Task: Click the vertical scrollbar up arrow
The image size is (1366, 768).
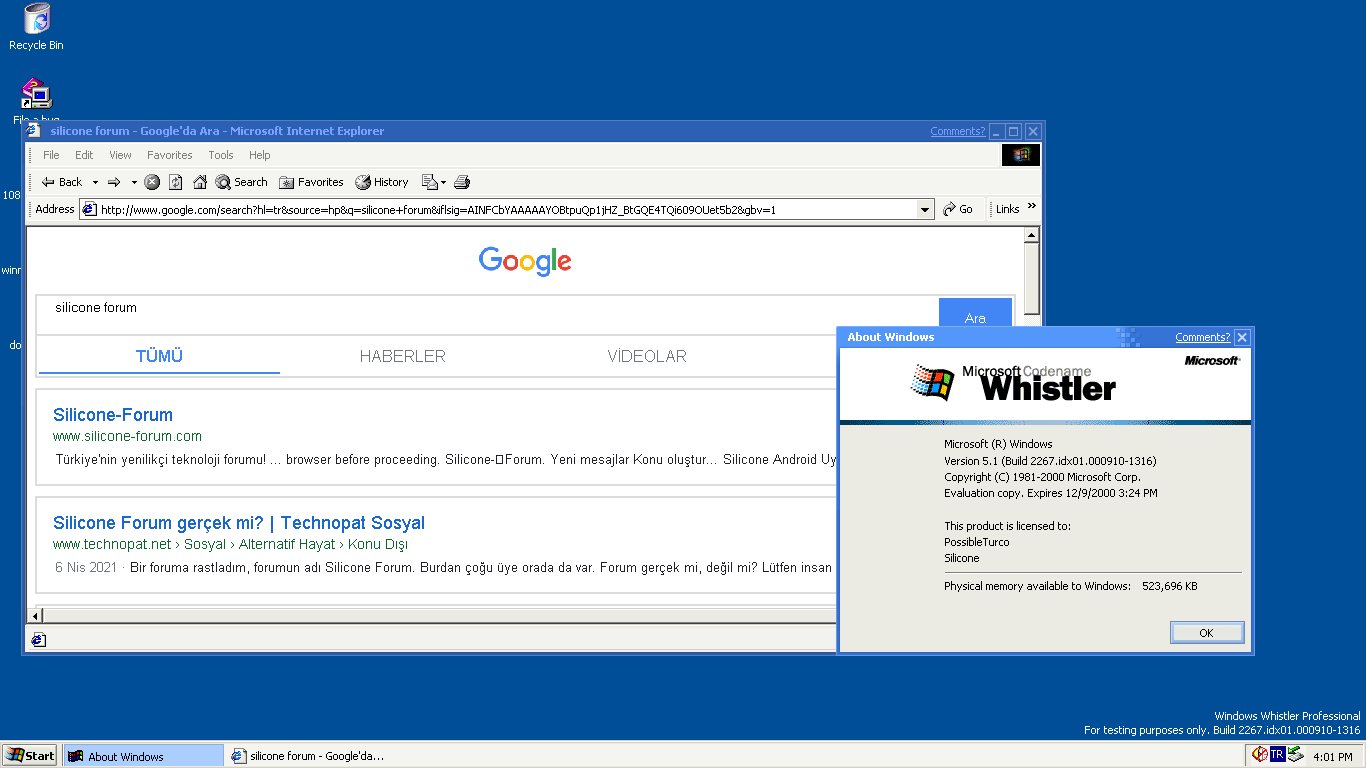Action: [1032, 236]
